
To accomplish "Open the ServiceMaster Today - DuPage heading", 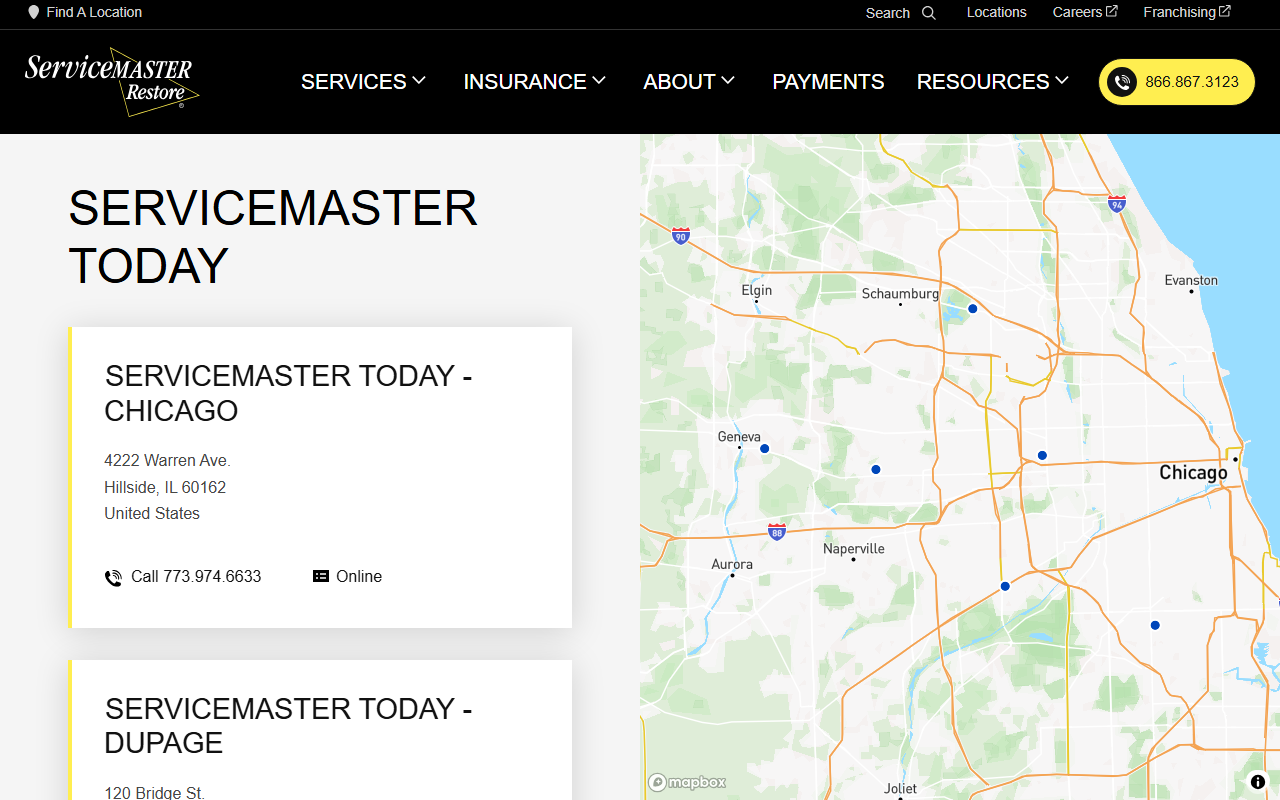I will coord(288,726).
